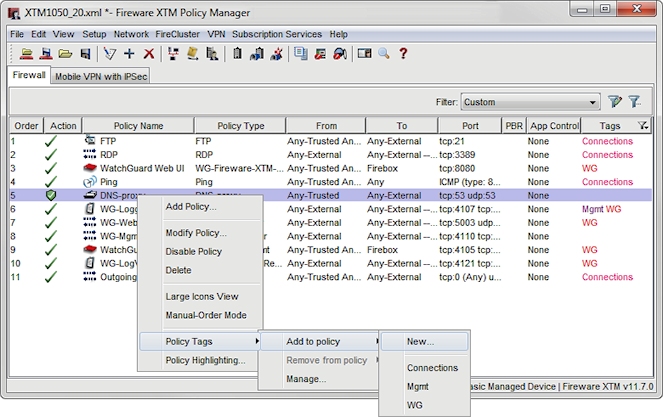Select the RDP policy name row
The image size is (663, 417).
(109, 154)
